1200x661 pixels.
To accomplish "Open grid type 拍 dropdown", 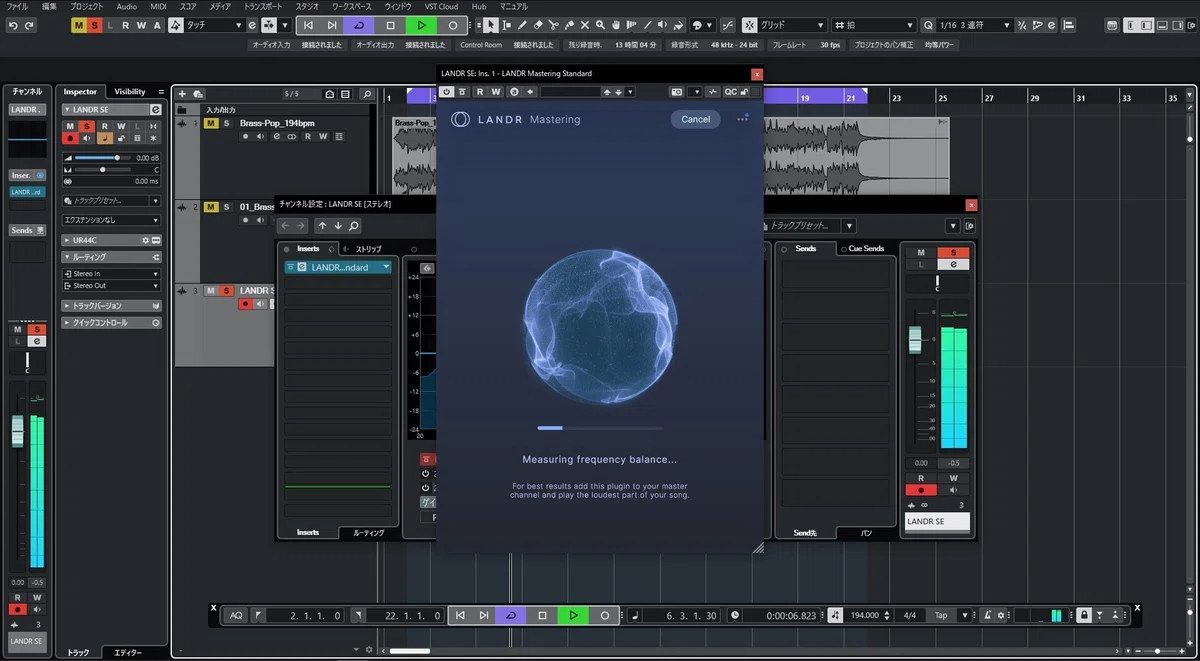I will 875,25.
